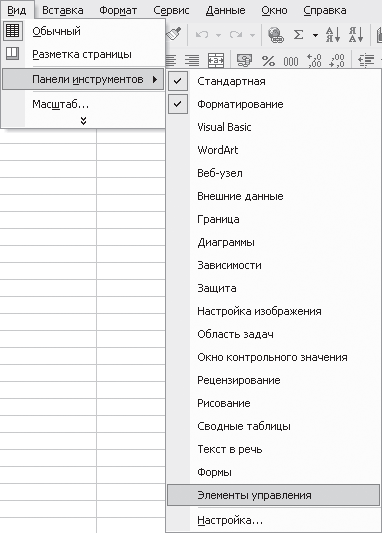This screenshot has width=382, height=533.
Task: Open the AutoSum dropdown arrow
Action: click(x=315, y=35)
